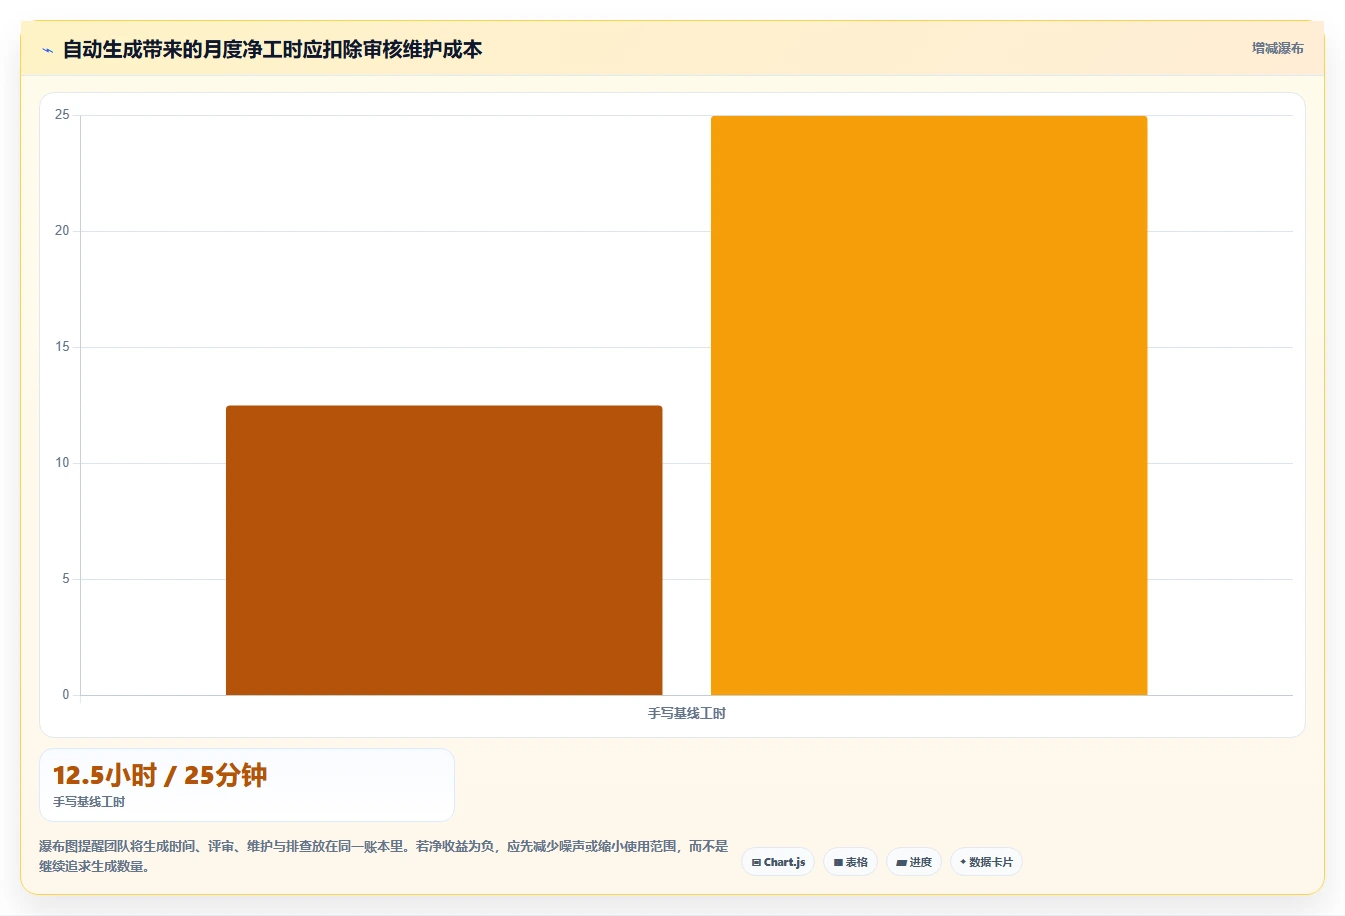Image resolution: width=1345 pixels, height=916 pixels.
Task: Click the lightning icon beside the panel title
Action: pos(47,50)
